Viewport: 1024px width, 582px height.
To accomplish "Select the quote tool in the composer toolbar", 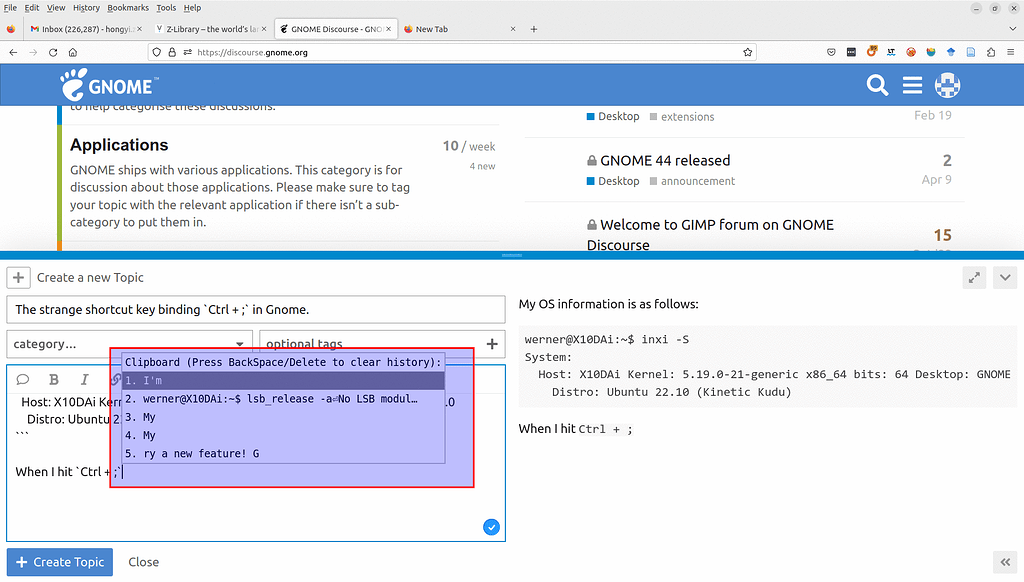I will coord(23,380).
